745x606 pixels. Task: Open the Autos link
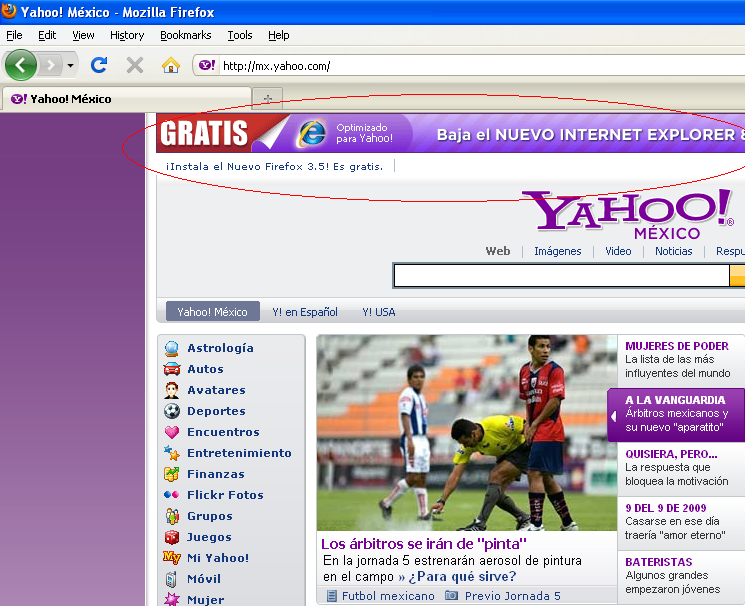coord(205,369)
